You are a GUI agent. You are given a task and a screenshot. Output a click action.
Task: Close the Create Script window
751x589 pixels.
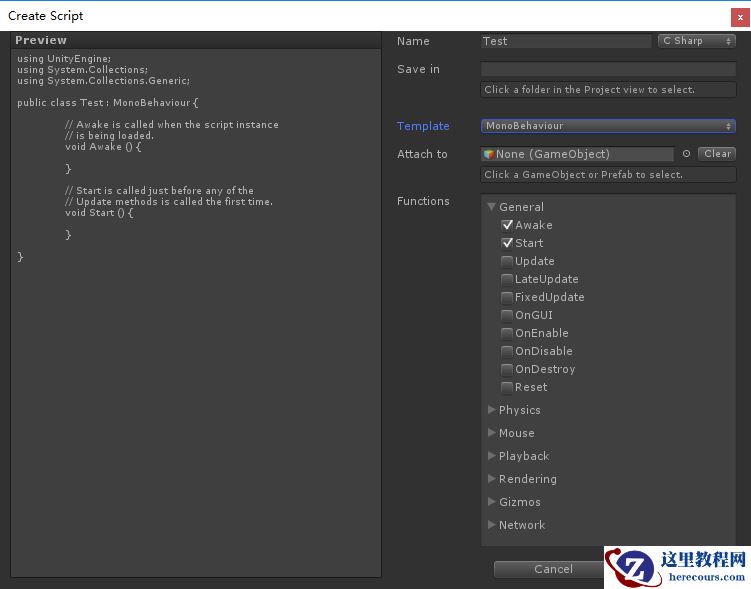(x=740, y=18)
